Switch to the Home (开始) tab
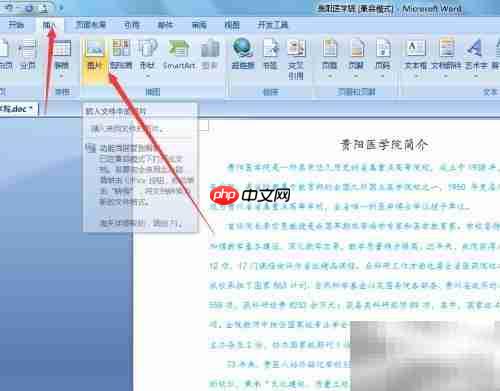Image resolution: width=500 pixels, height=391 pixels. click(16, 25)
